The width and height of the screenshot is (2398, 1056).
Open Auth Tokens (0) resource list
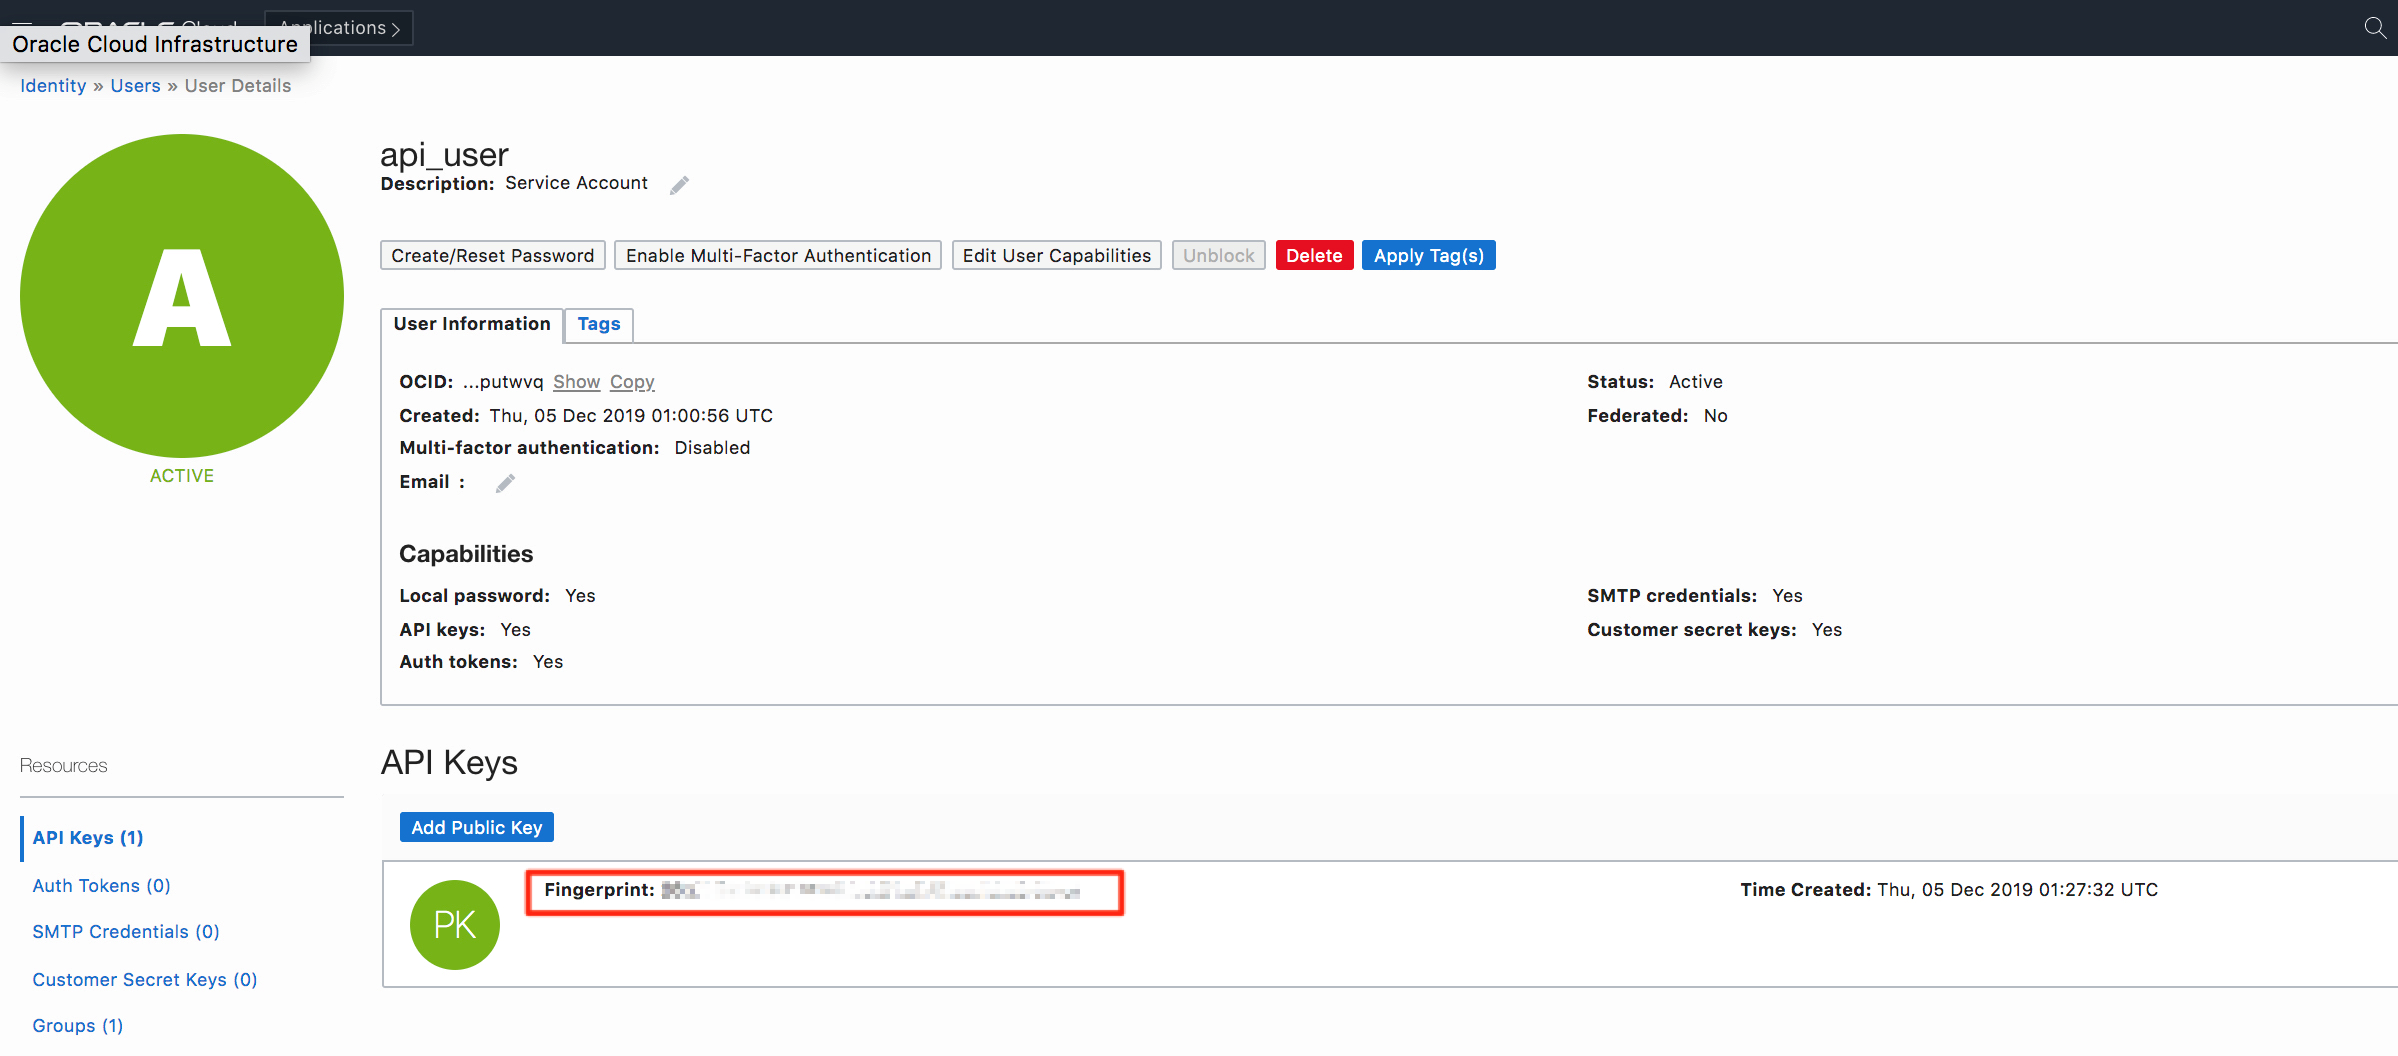coord(101,886)
